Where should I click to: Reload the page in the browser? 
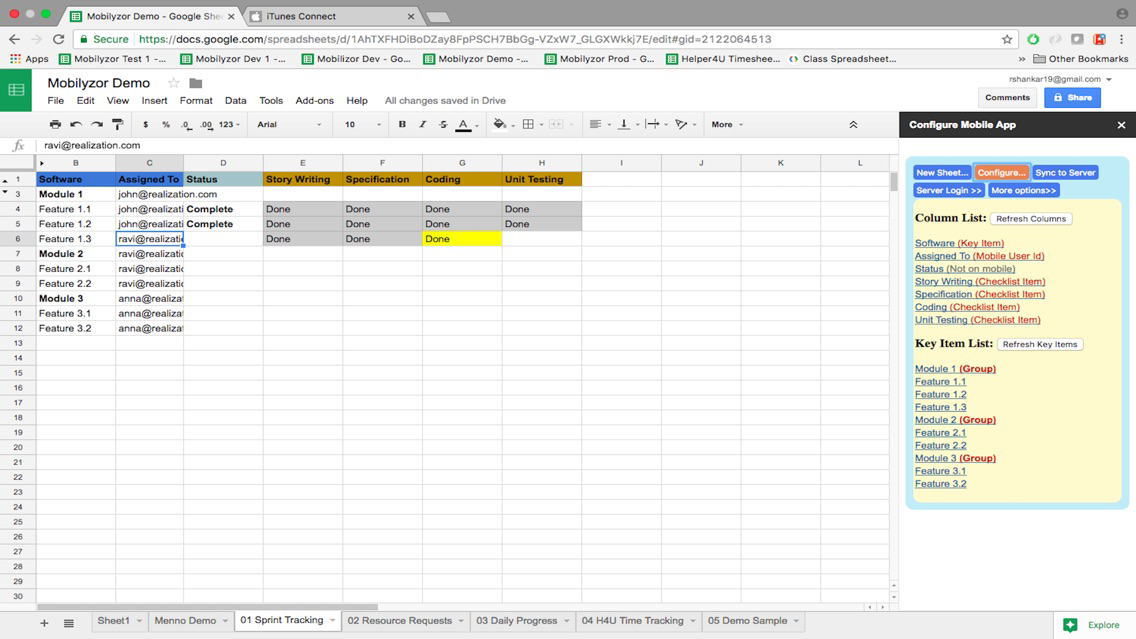point(59,39)
